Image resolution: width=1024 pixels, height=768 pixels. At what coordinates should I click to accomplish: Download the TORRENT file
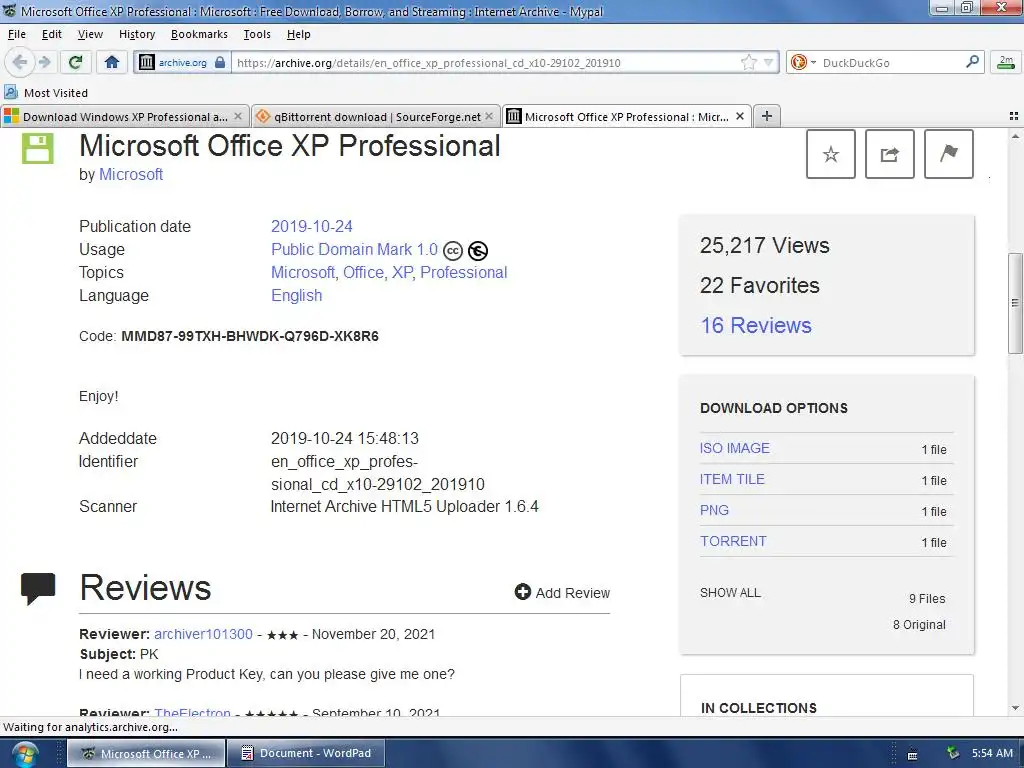(x=733, y=541)
